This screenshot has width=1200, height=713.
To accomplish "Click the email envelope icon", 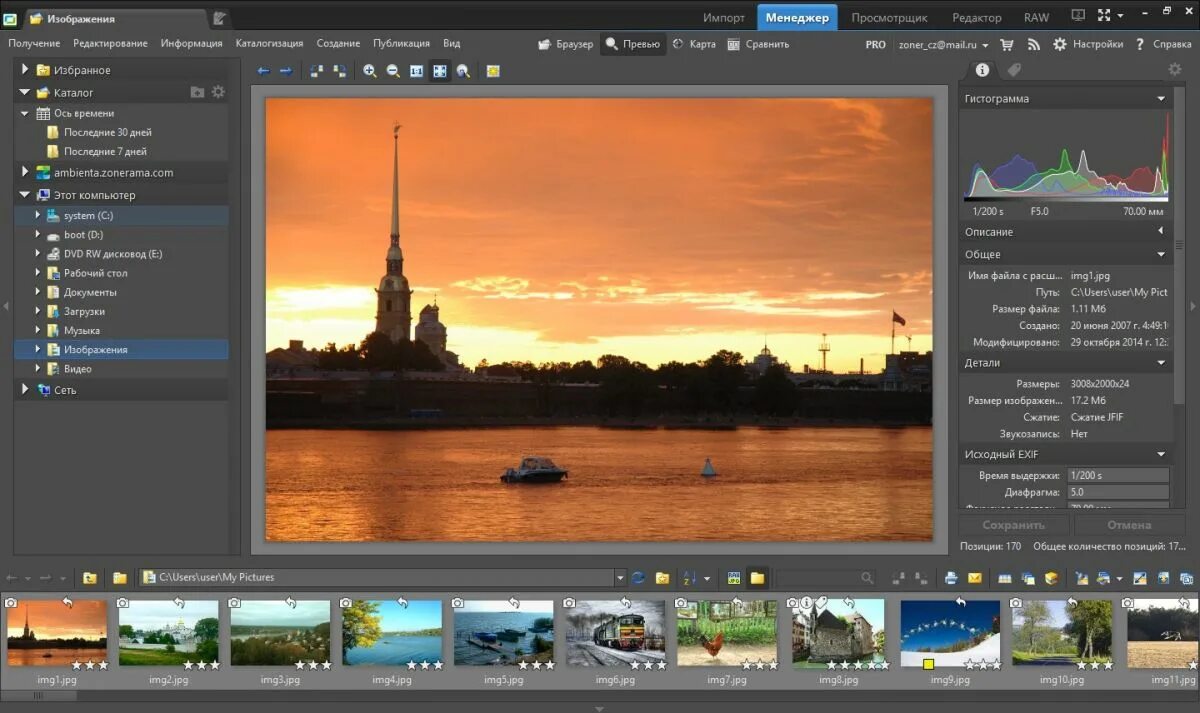I will (x=974, y=578).
